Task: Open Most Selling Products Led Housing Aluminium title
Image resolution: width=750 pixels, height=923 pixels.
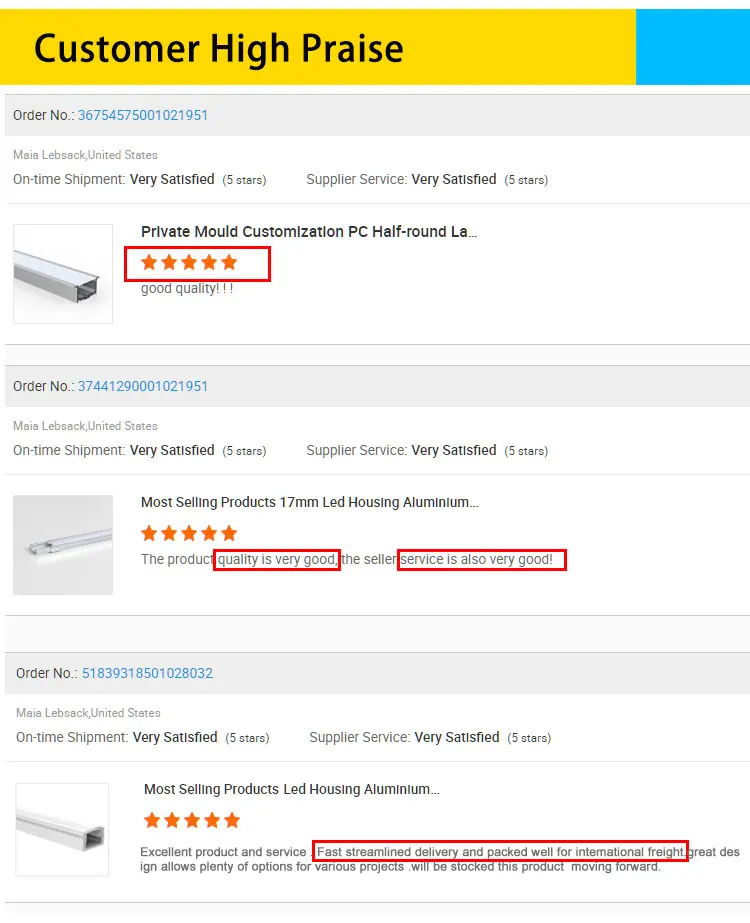Action: (x=292, y=790)
